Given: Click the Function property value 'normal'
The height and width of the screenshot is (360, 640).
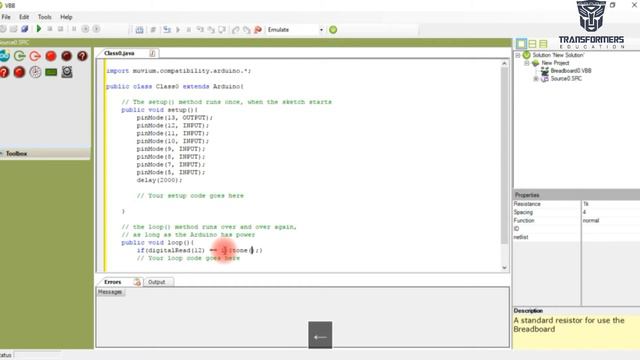Looking at the screenshot, I should [591, 220].
